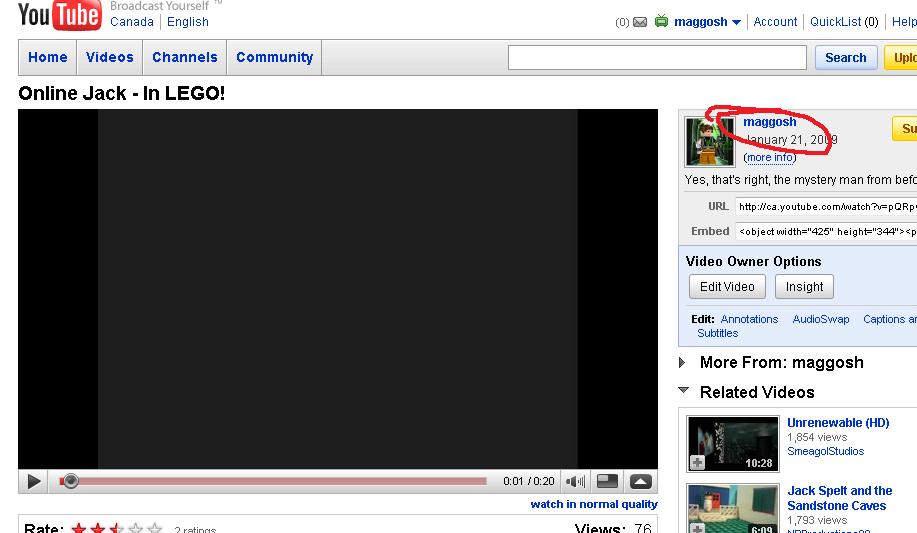
Task: Click the fullscreen arrow icon in player
Action: (640, 482)
